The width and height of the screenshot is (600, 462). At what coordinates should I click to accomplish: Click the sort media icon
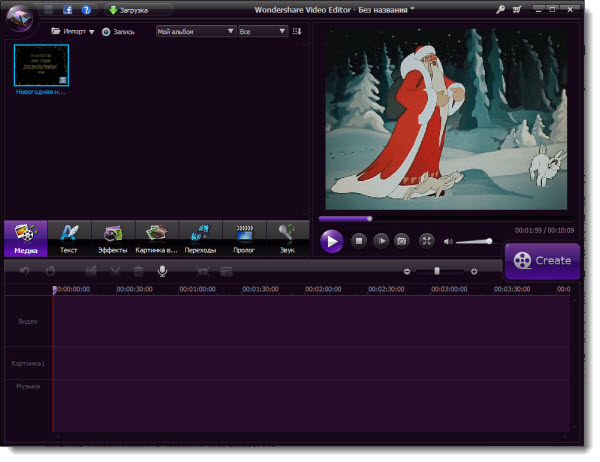click(297, 31)
